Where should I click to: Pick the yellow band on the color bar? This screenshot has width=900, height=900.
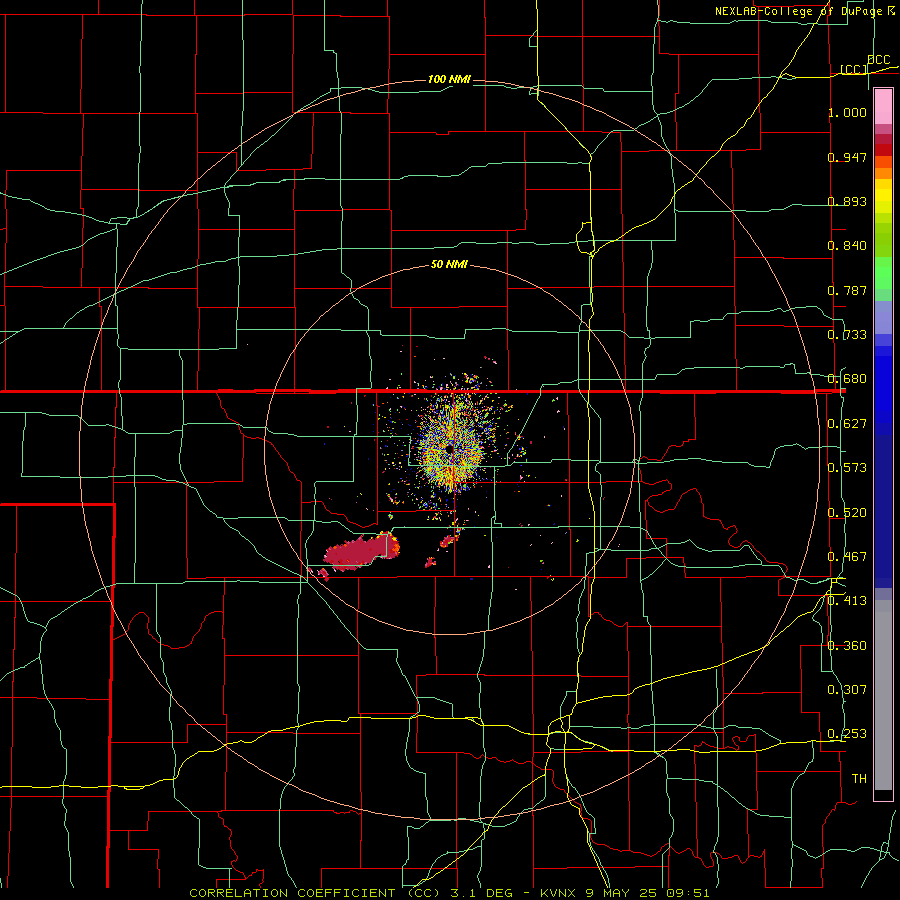click(x=883, y=197)
